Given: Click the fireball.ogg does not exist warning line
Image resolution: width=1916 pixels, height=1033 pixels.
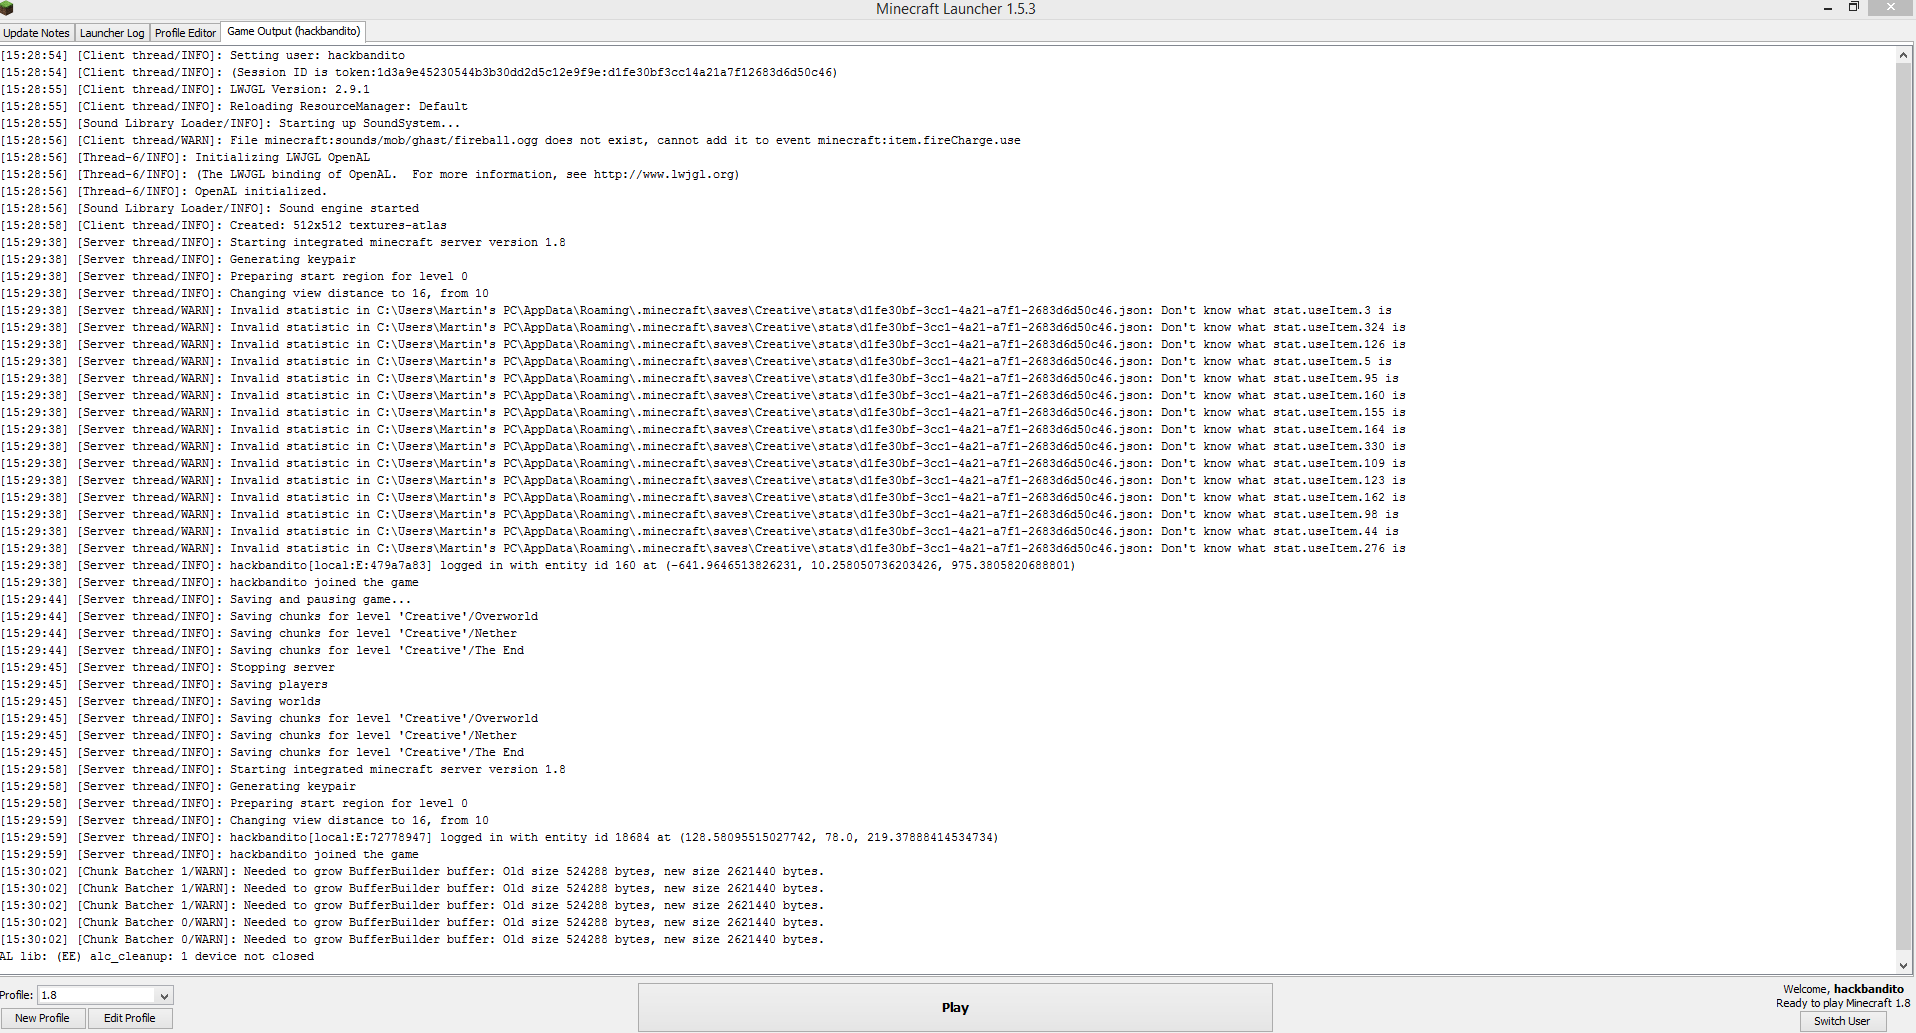Looking at the screenshot, I should (511, 141).
